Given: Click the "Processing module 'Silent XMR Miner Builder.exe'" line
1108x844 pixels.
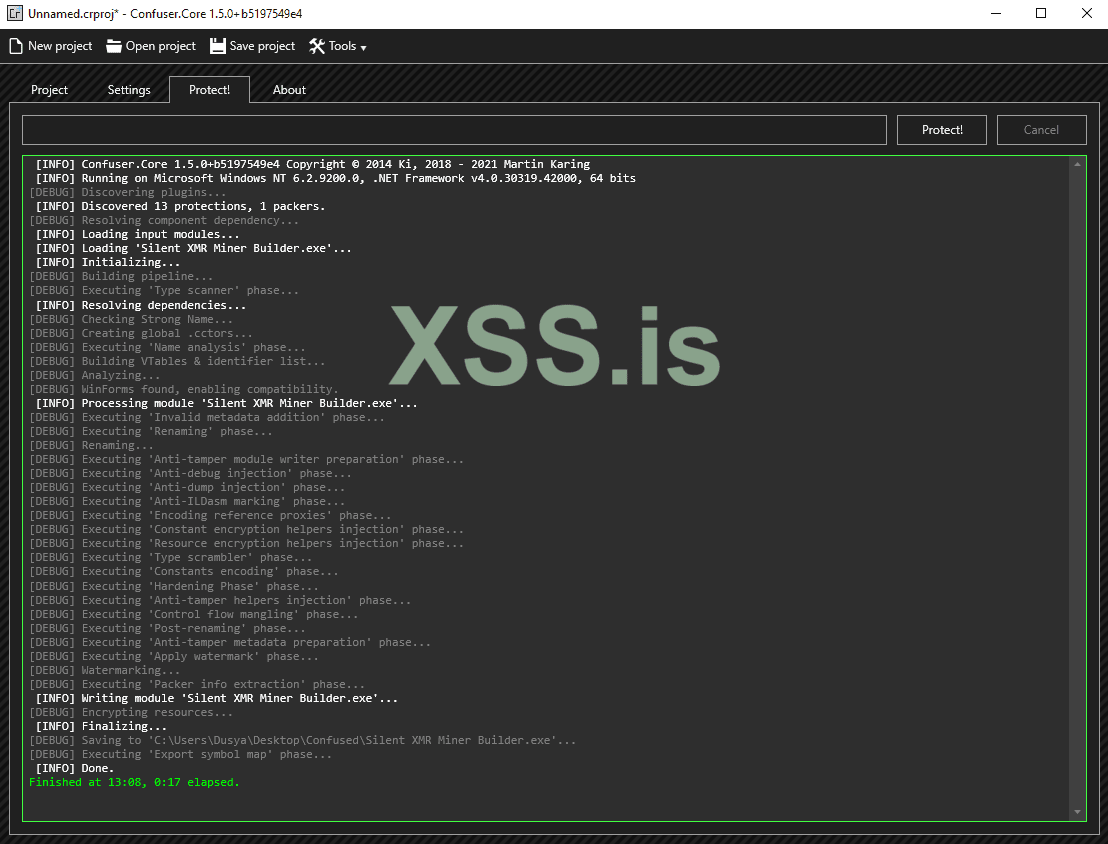Looking at the screenshot, I should (227, 403).
